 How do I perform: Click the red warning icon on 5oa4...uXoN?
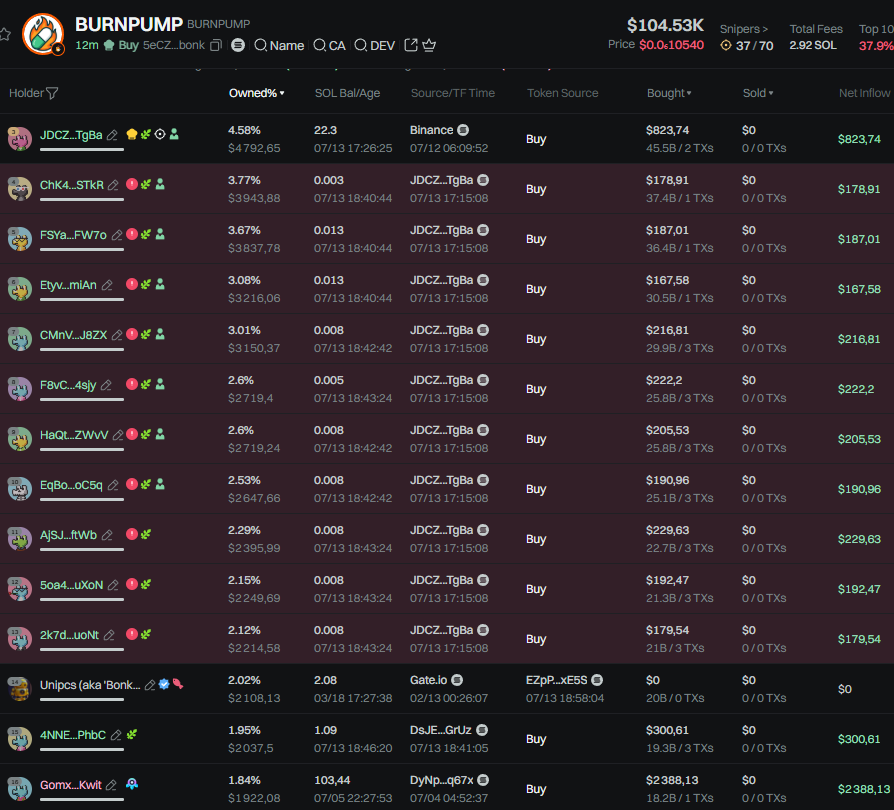132,584
